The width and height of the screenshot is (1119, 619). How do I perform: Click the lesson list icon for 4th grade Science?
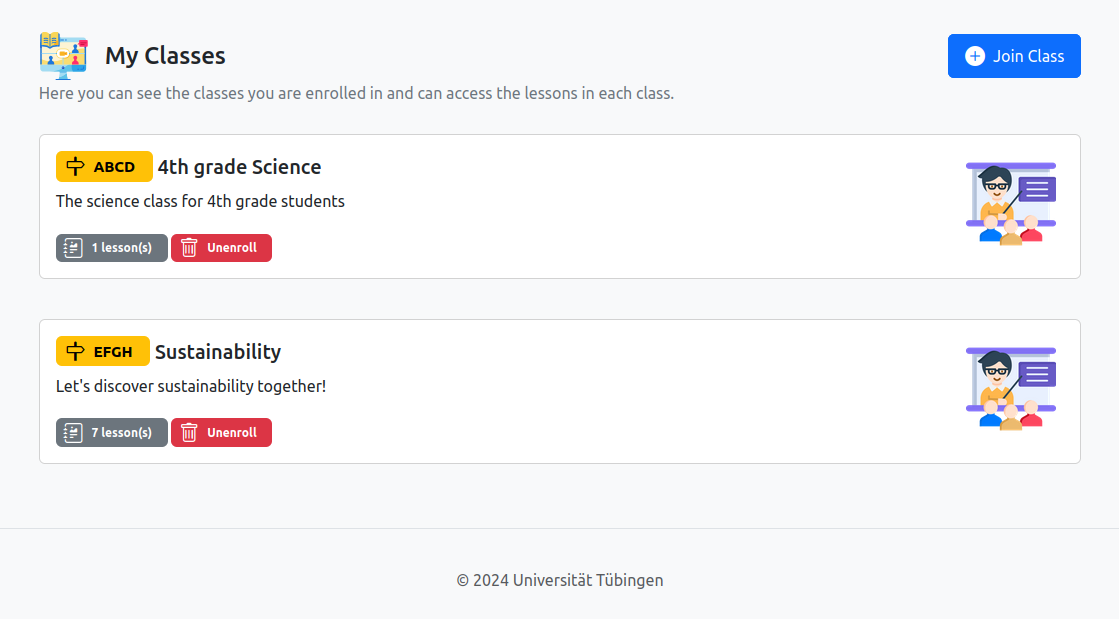point(73,248)
